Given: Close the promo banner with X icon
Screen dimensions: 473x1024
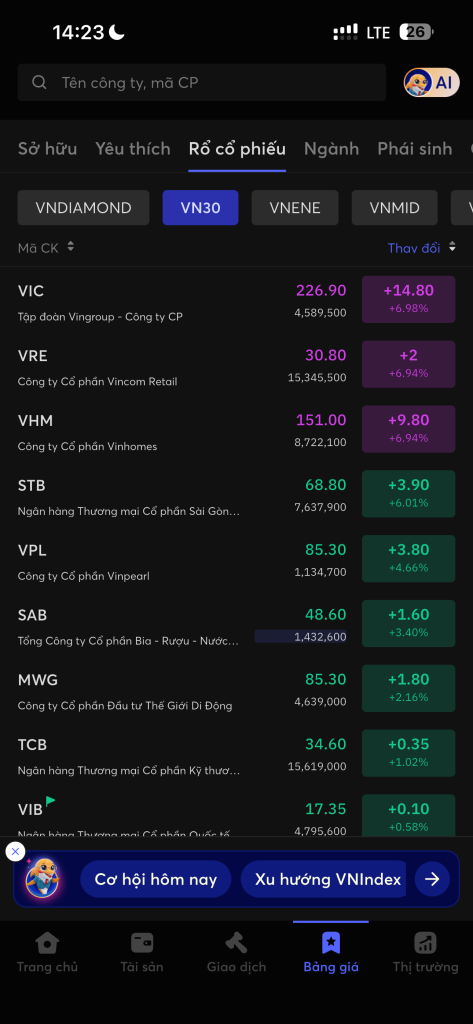Looking at the screenshot, I should click(15, 851).
